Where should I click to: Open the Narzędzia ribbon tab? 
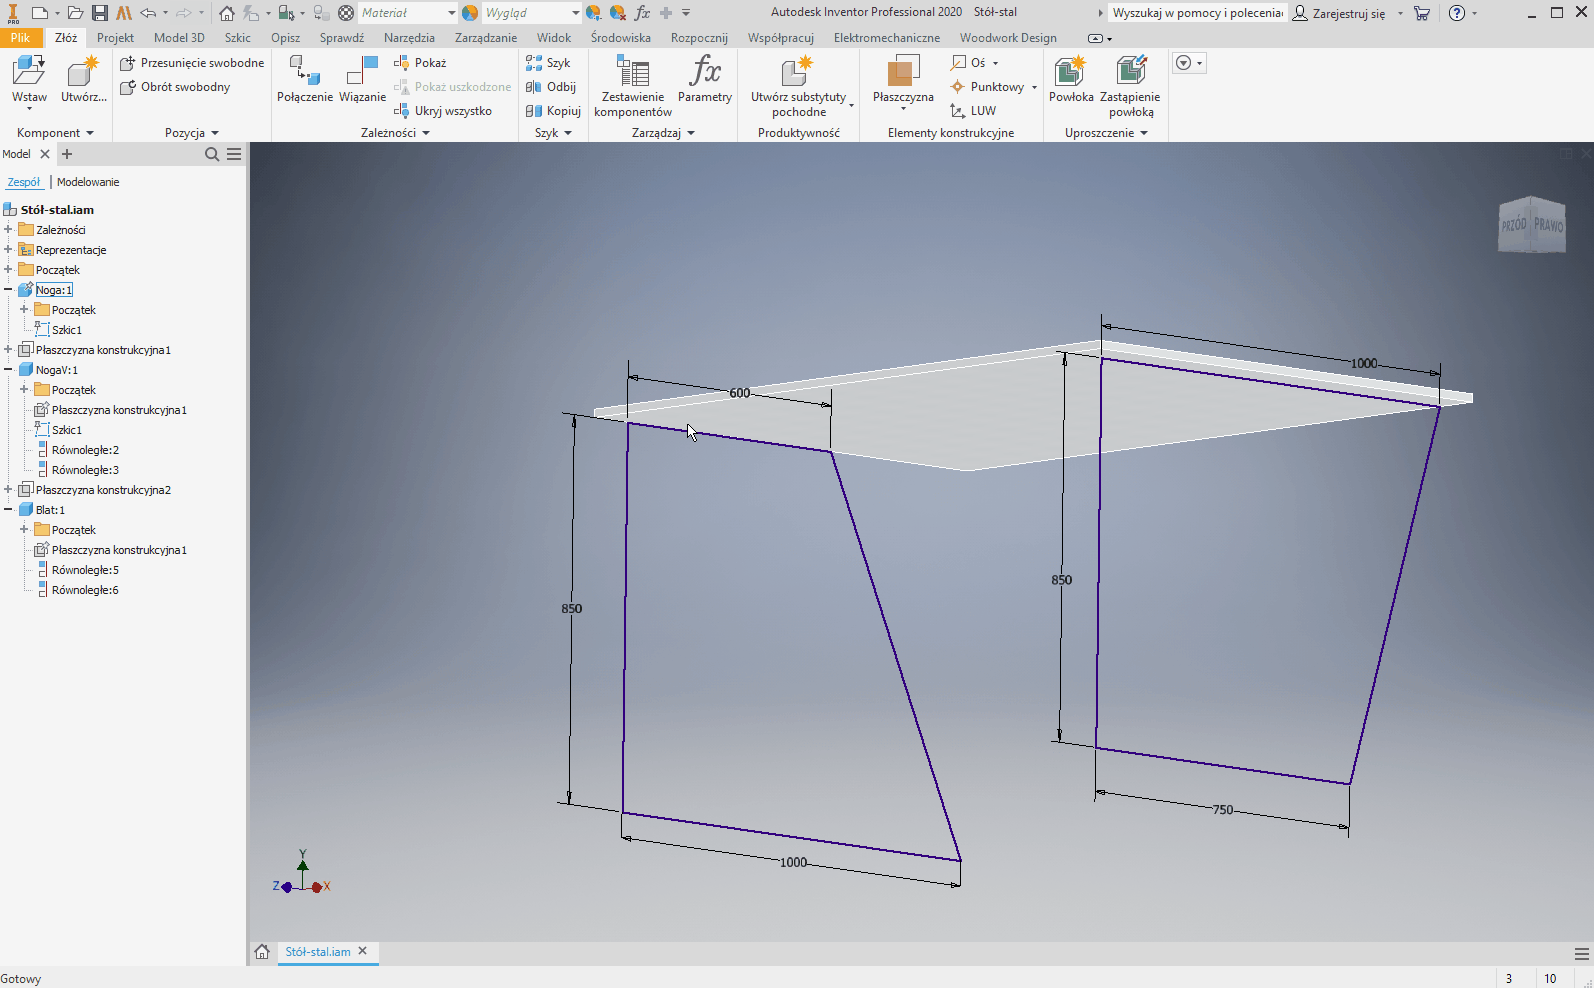coord(409,38)
